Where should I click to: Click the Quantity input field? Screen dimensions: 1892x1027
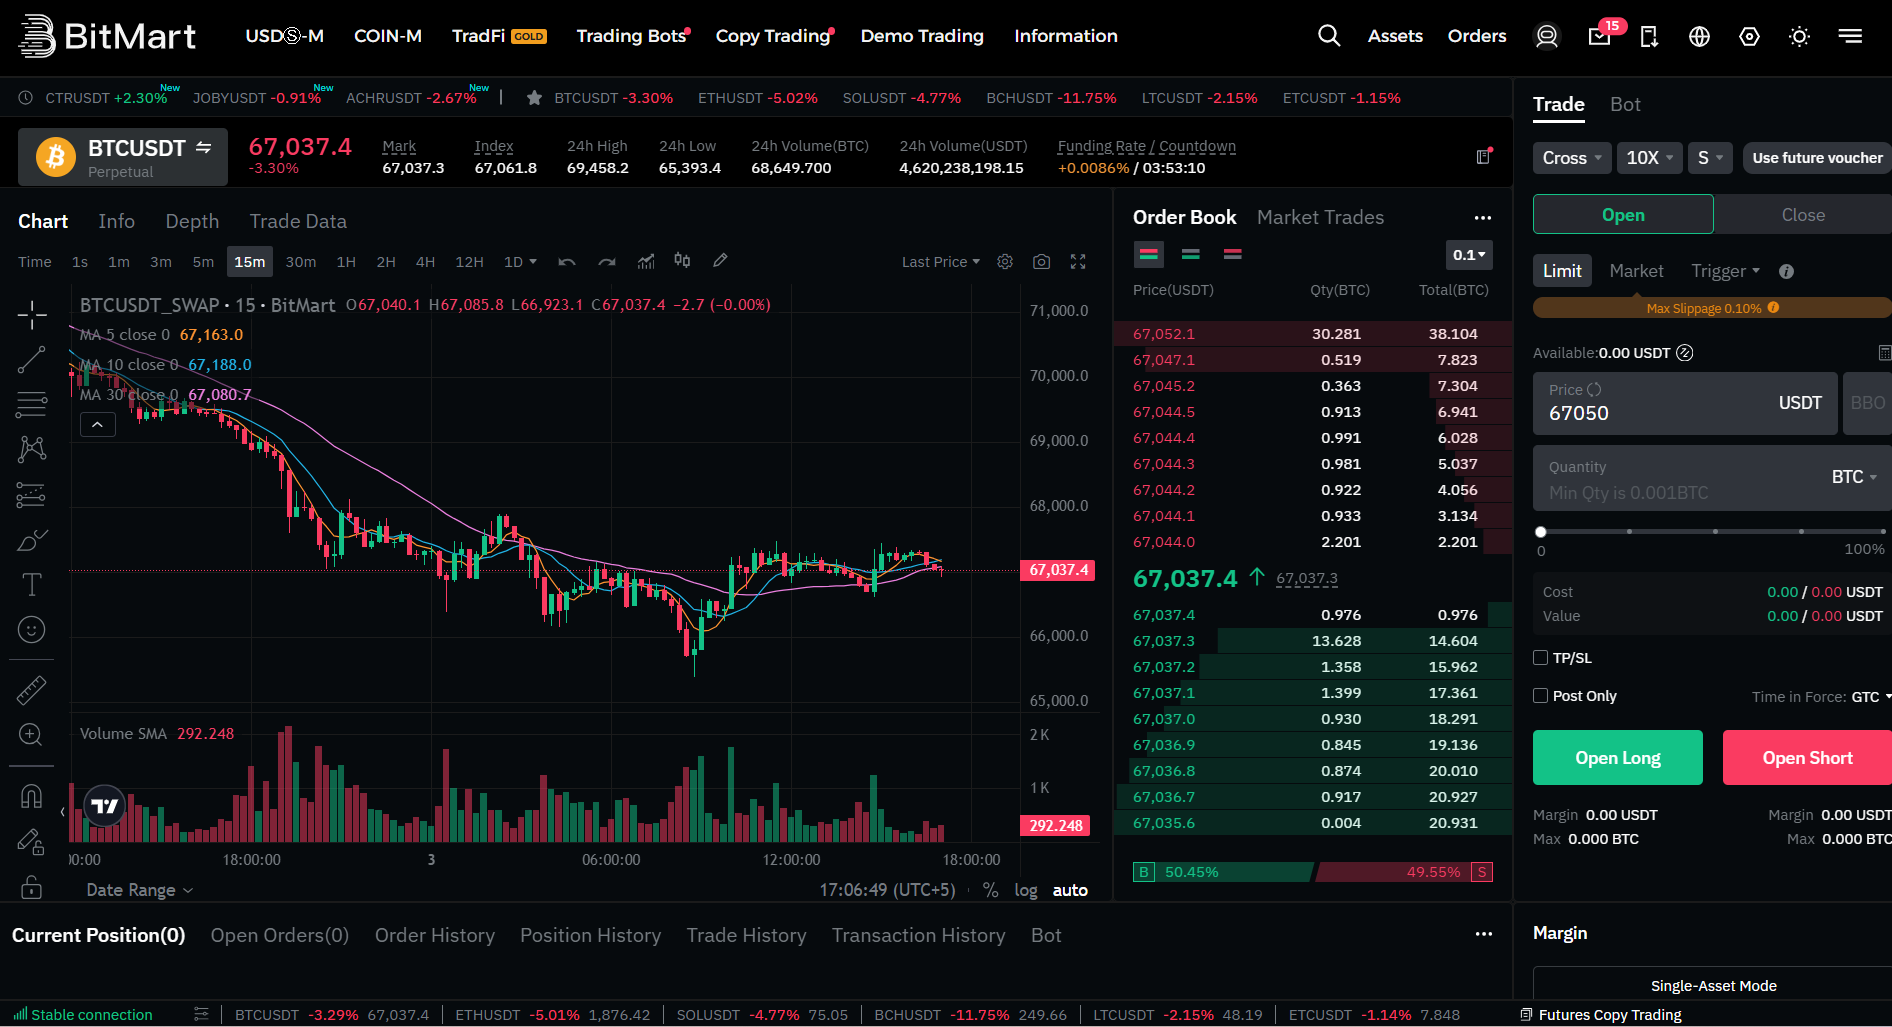[x=1712, y=478]
